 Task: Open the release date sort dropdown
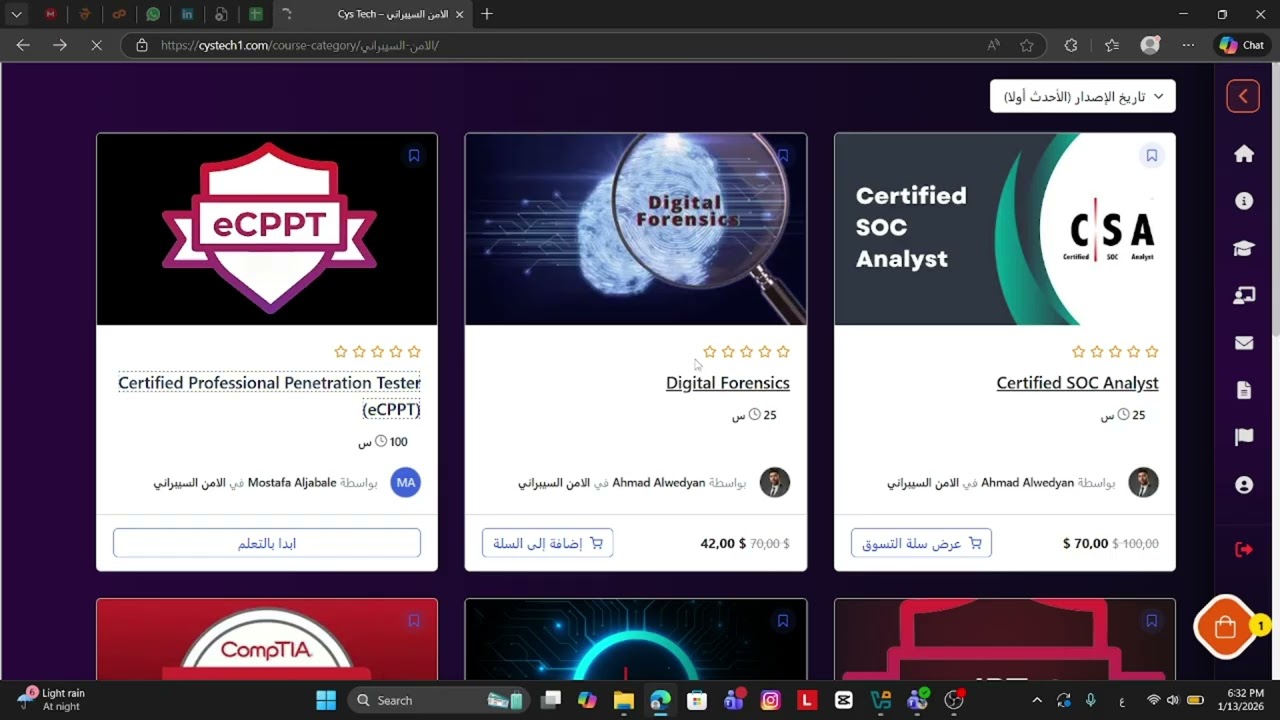[1083, 96]
